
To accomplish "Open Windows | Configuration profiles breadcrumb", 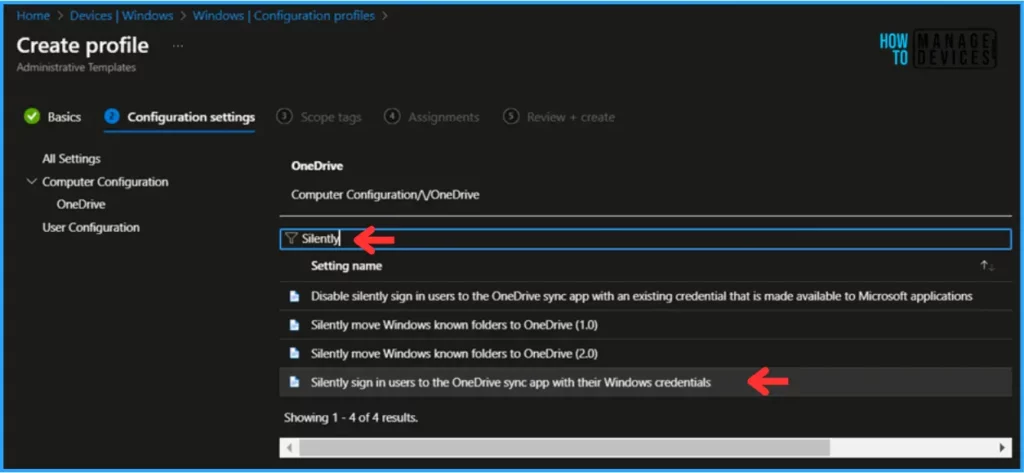I will click(x=283, y=16).
